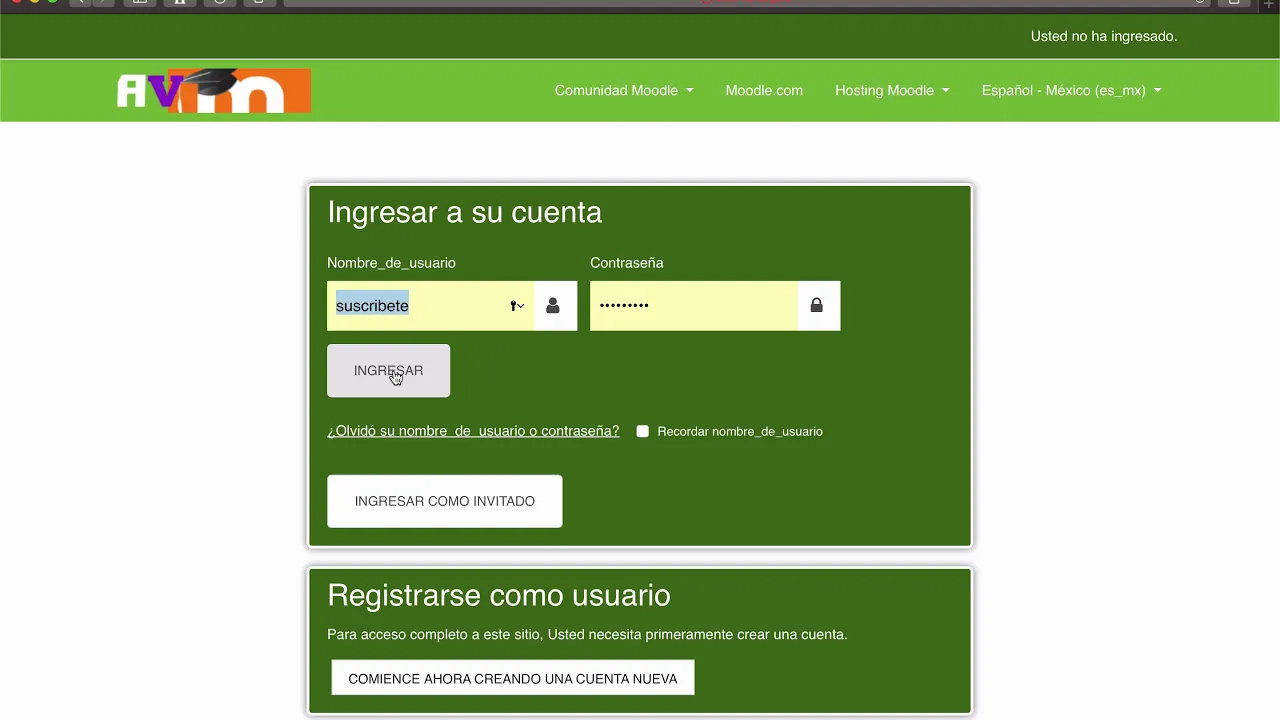Expand the Hosting Moodle menu
Screen dimensions: 1280x720
(x=892, y=90)
